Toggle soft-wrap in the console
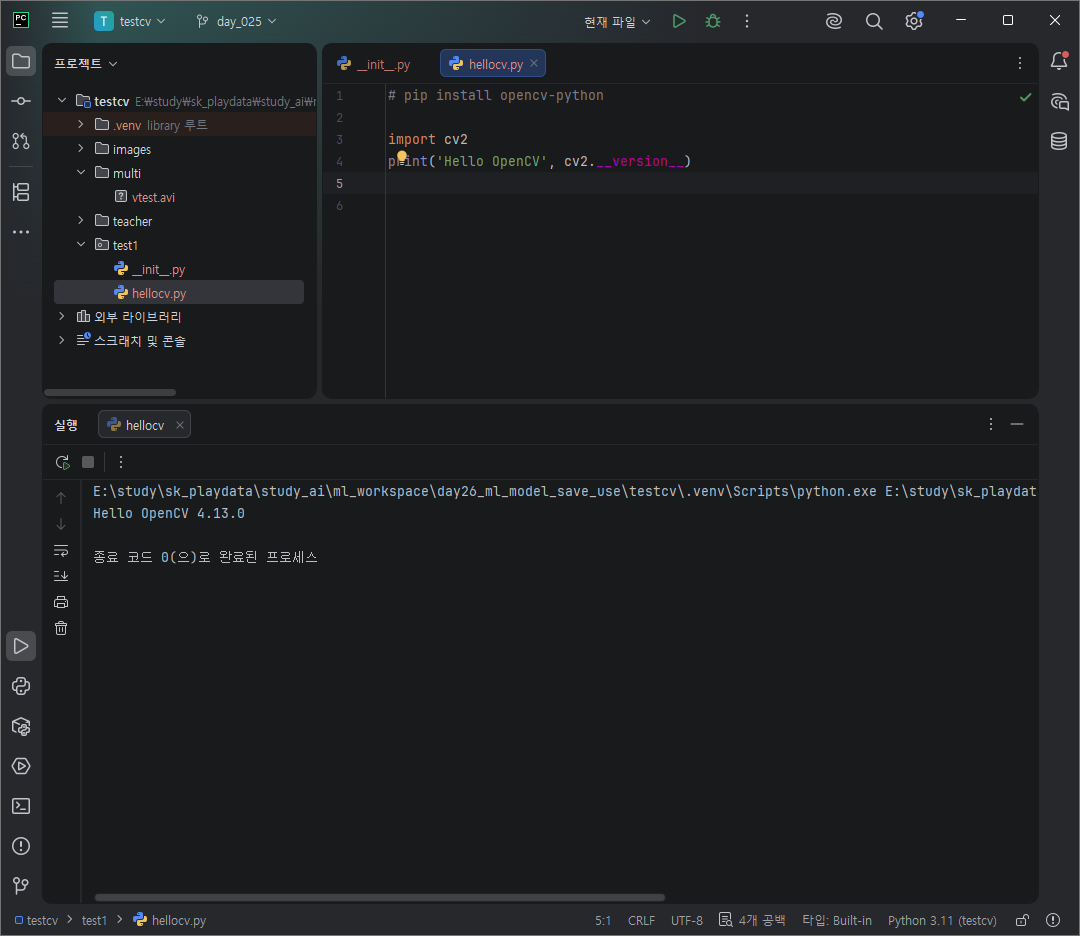This screenshot has width=1080, height=936. point(61,550)
